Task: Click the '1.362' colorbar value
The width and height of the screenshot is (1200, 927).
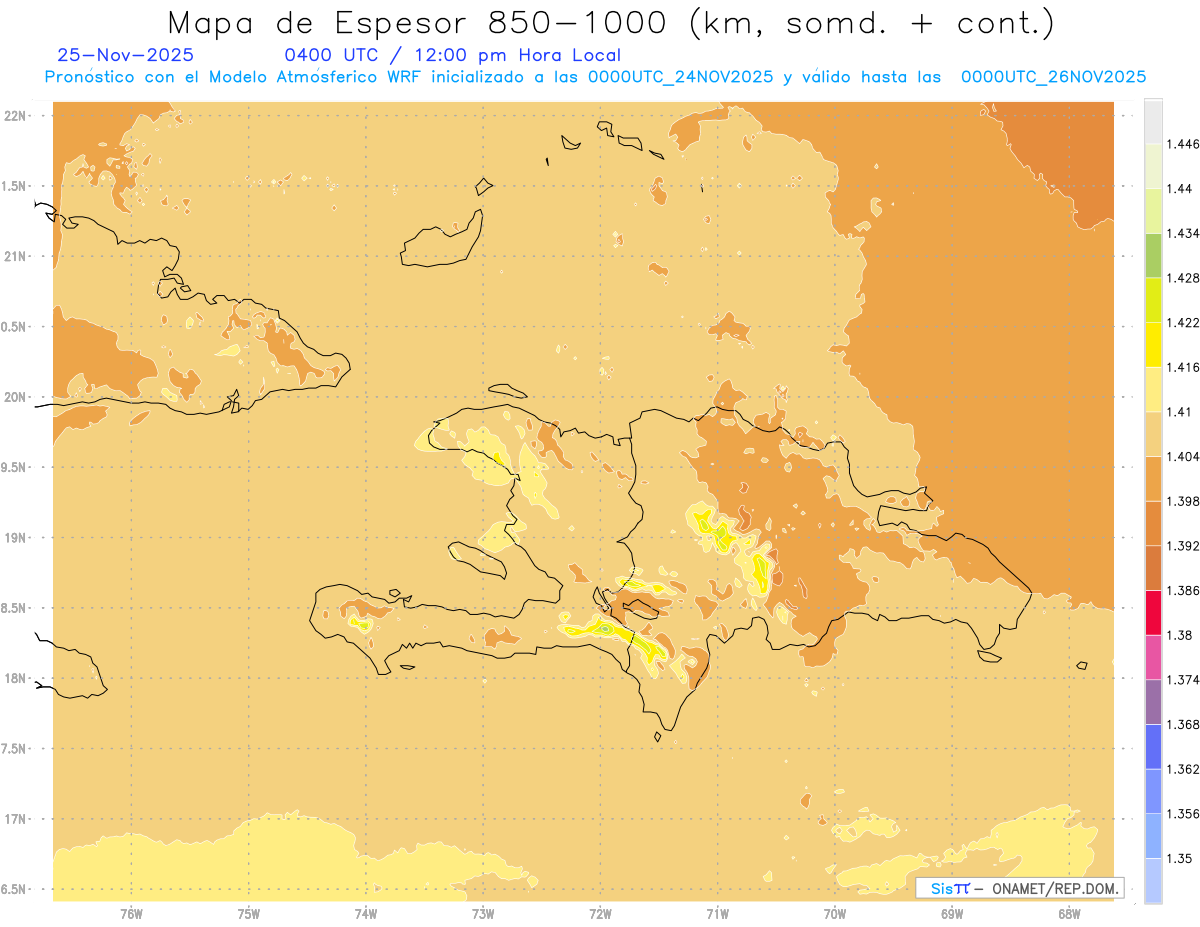Action: coord(1183,769)
